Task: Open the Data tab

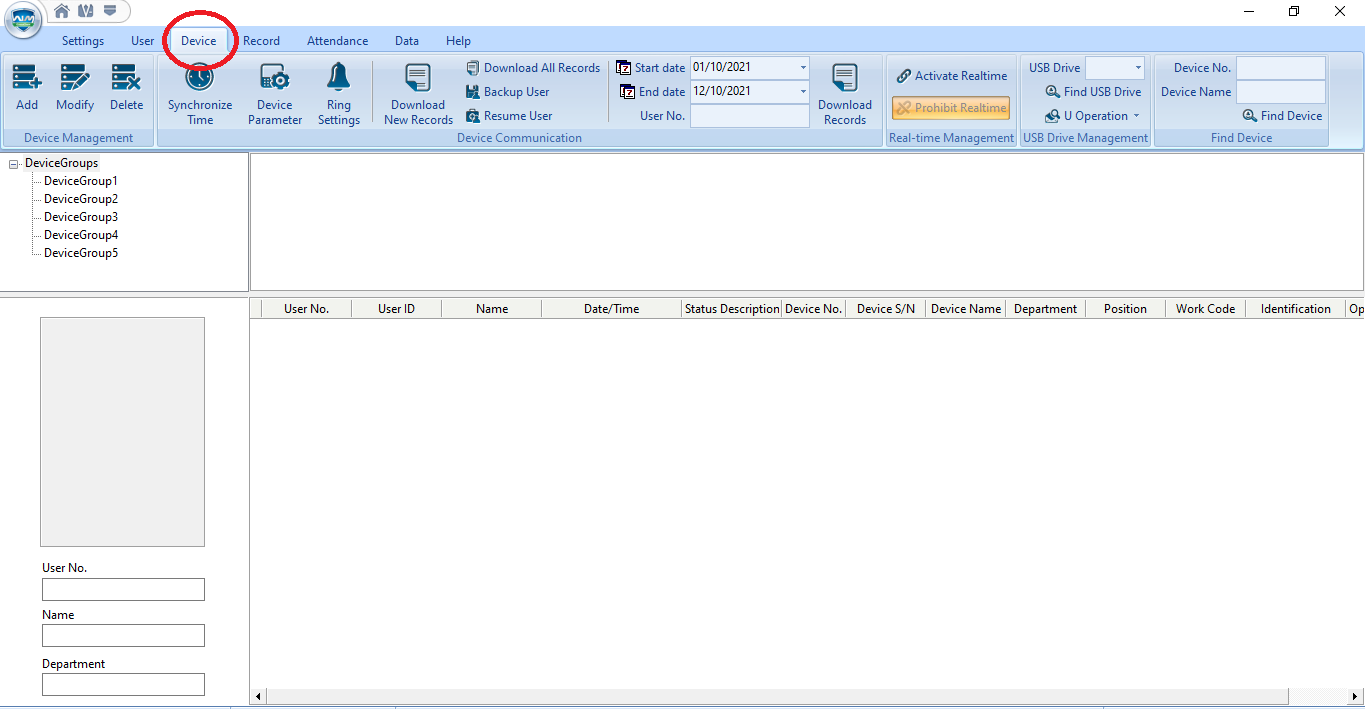Action: pyautogui.click(x=407, y=41)
